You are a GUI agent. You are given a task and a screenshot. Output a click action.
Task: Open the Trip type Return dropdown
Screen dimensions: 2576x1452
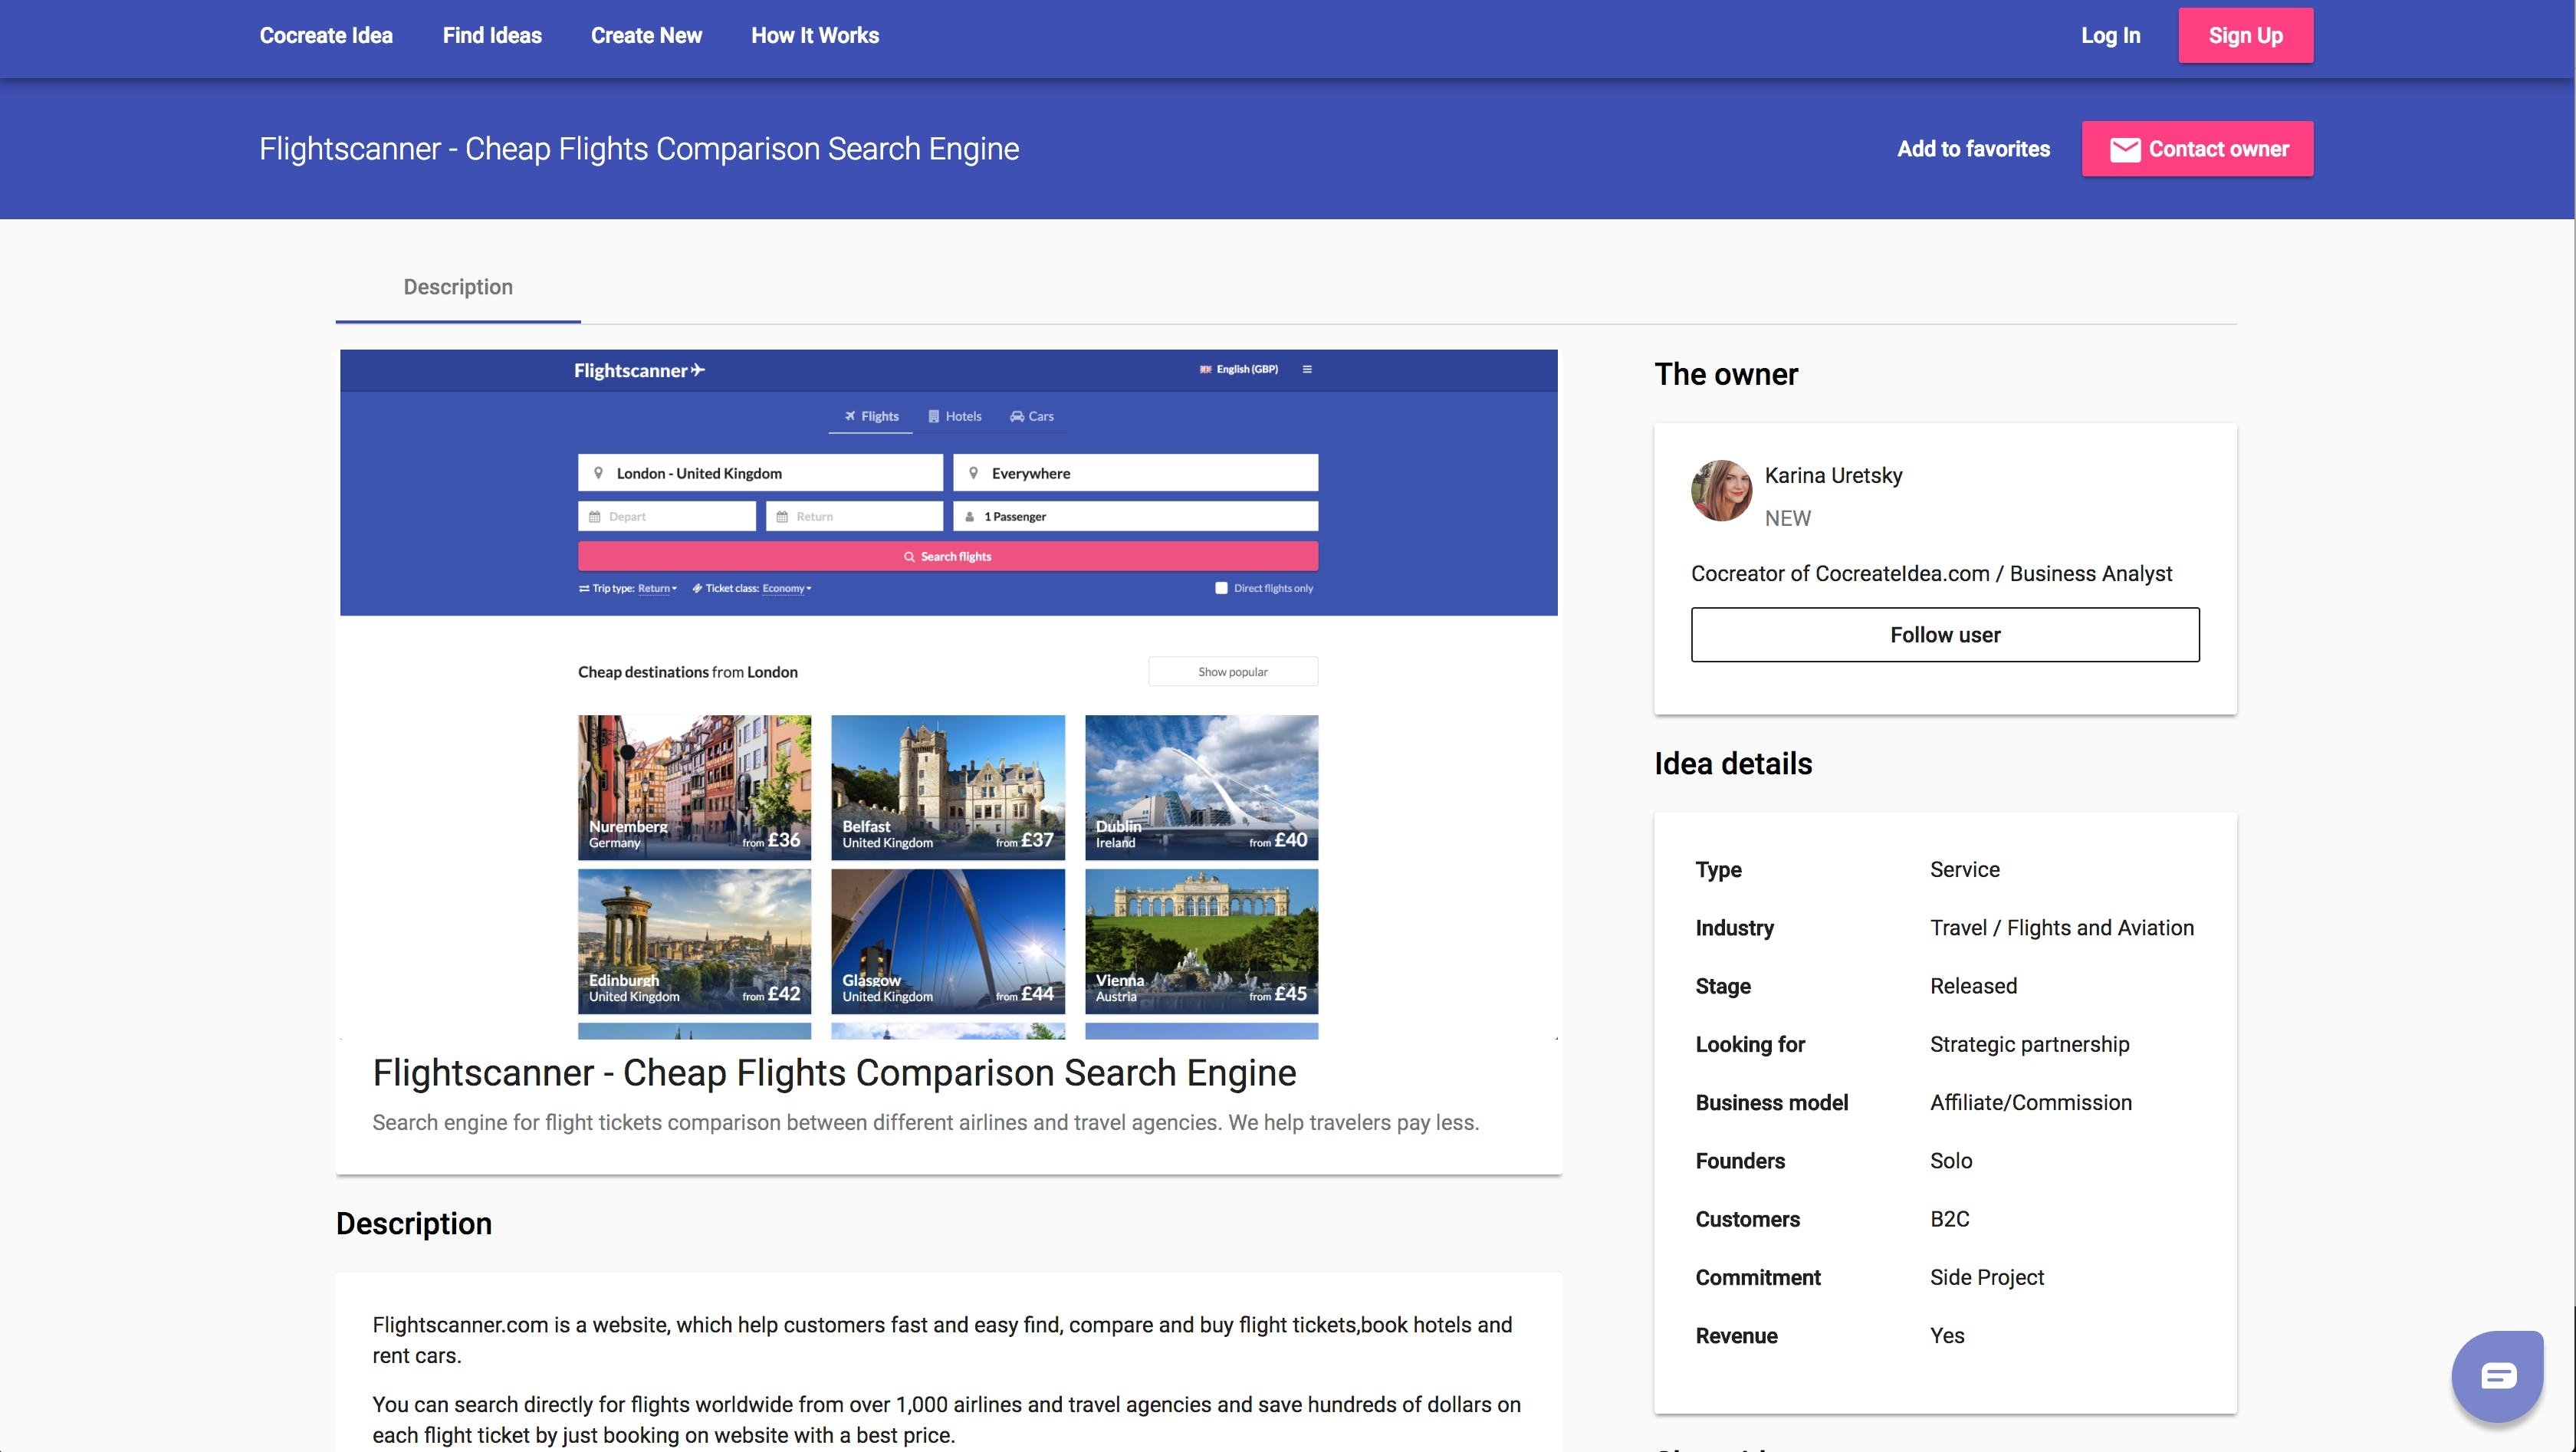(x=657, y=588)
